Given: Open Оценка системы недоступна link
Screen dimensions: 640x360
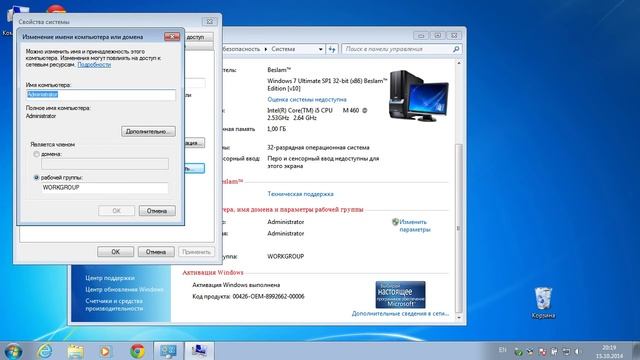Looking at the screenshot, I should (307, 100).
